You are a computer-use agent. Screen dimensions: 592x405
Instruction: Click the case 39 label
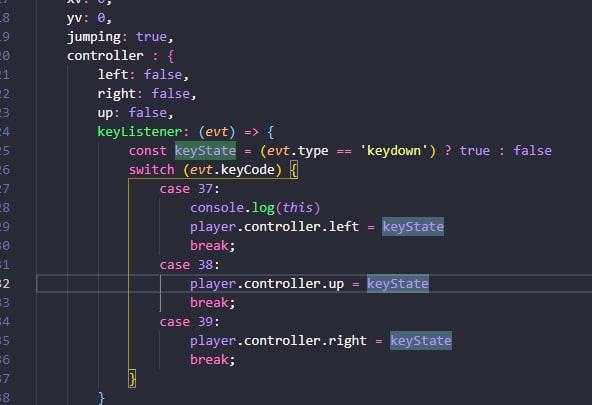pyautogui.click(x=190, y=322)
